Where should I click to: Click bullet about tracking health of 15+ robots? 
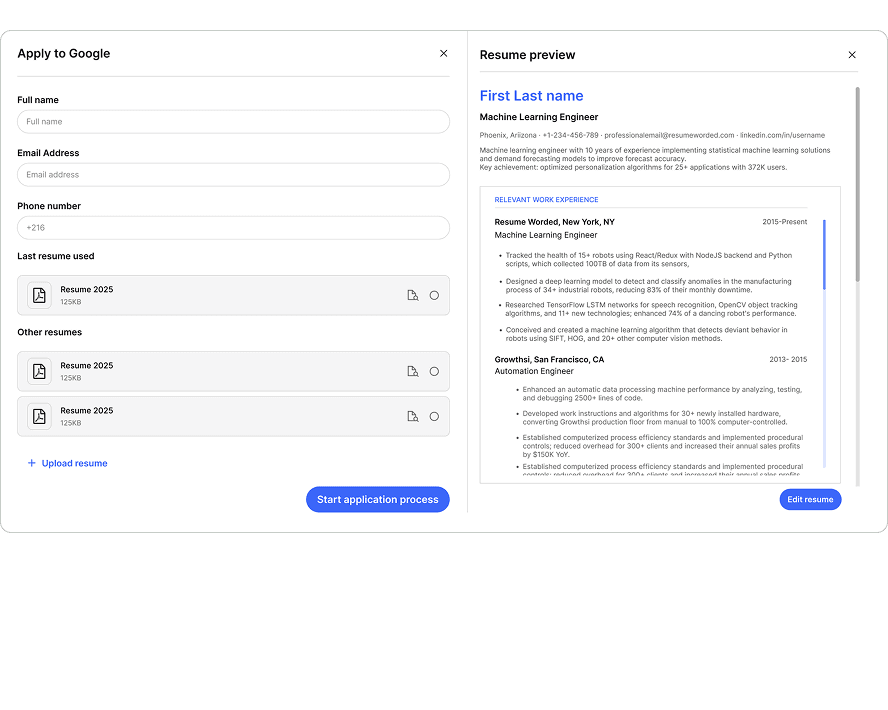(x=648, y=260)
